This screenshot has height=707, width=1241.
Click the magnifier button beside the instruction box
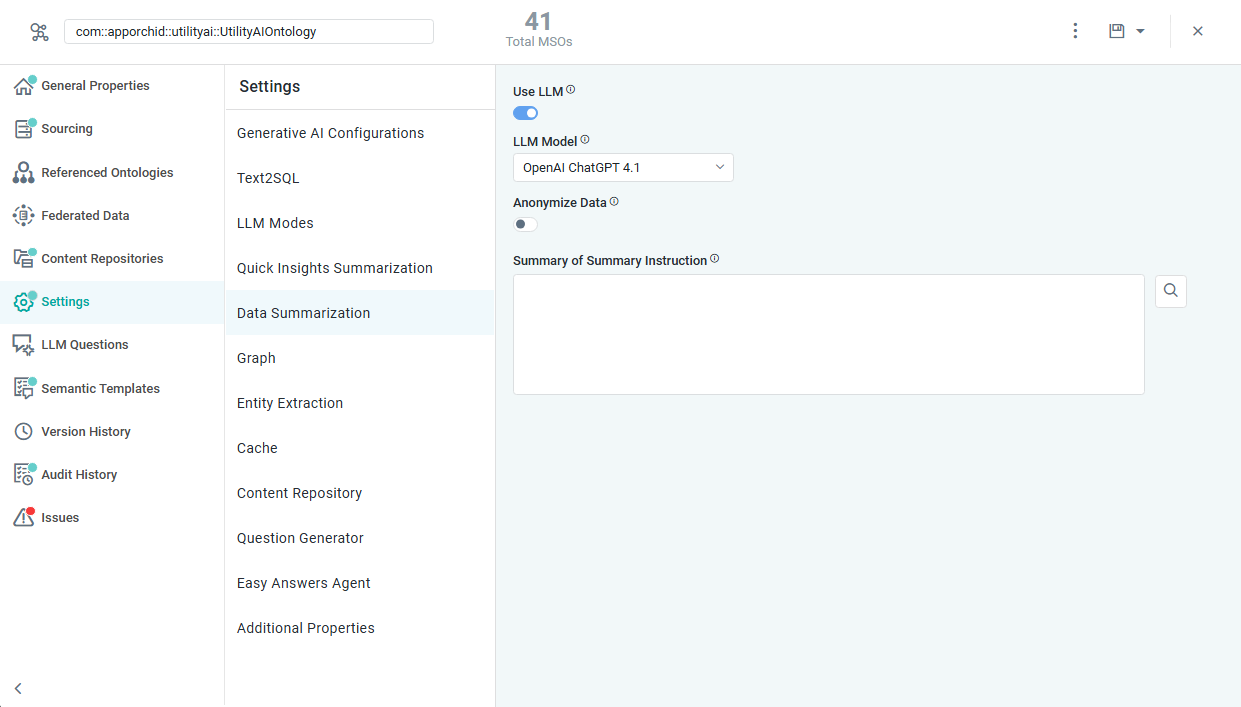click(1171, 291)
